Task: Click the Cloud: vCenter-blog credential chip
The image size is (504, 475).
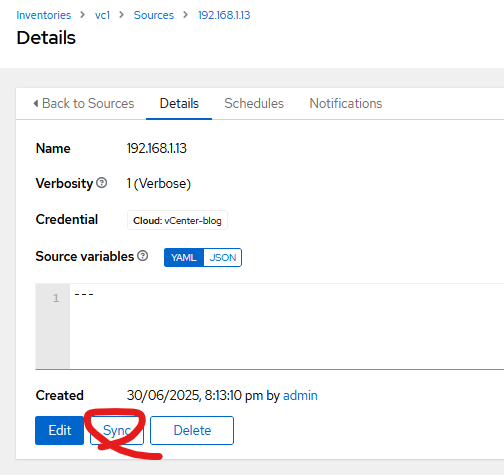Action: (x=177, y=220)
